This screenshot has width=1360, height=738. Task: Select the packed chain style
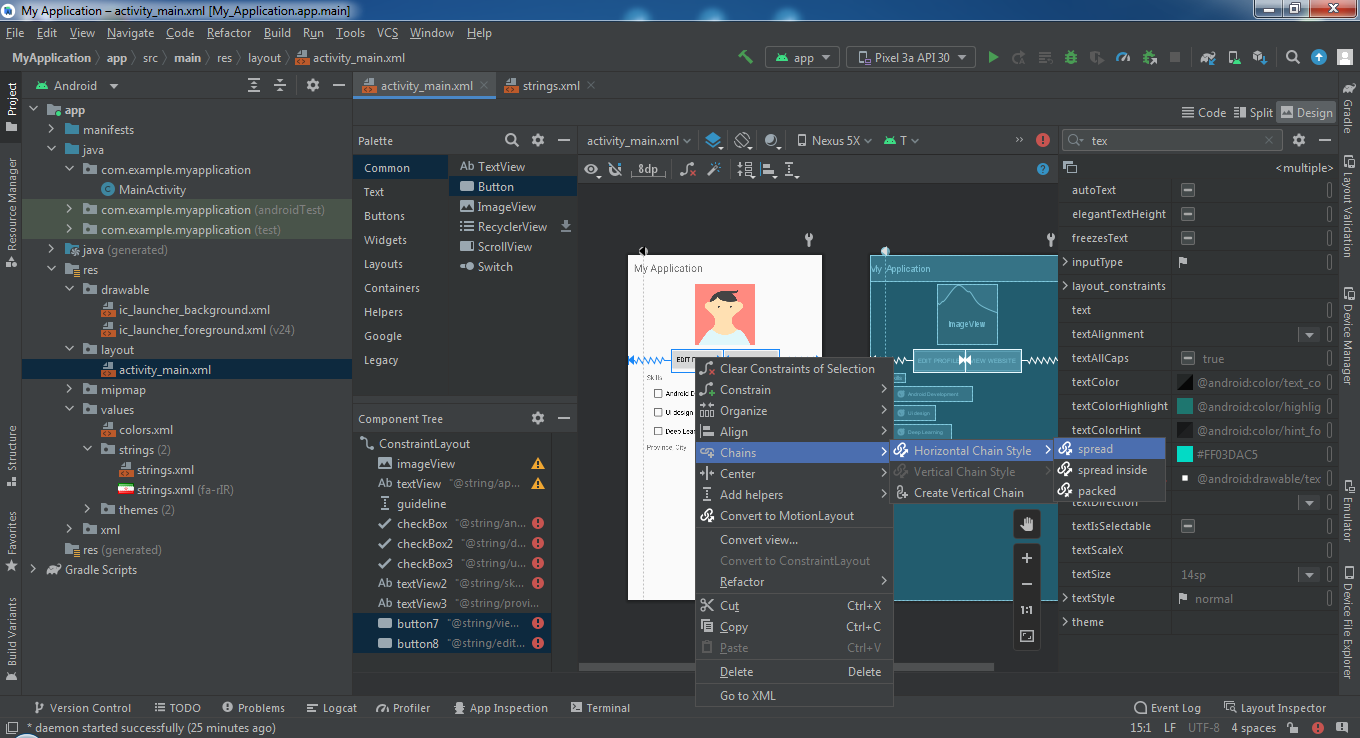[1110, 491]
